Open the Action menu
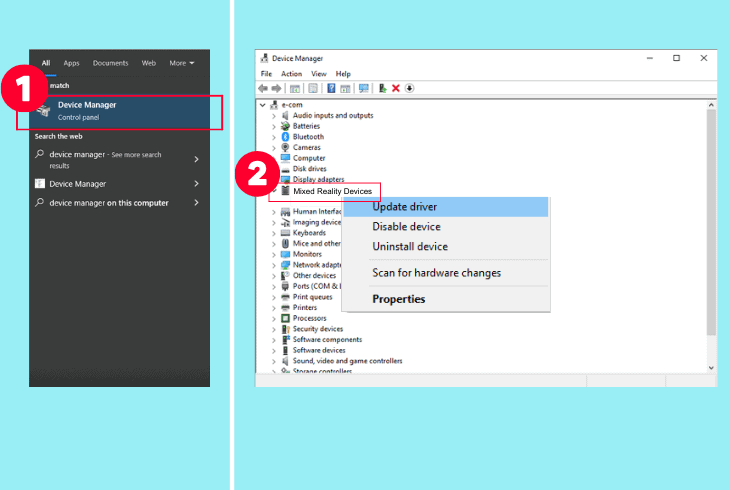 click(x=291, y=74)
